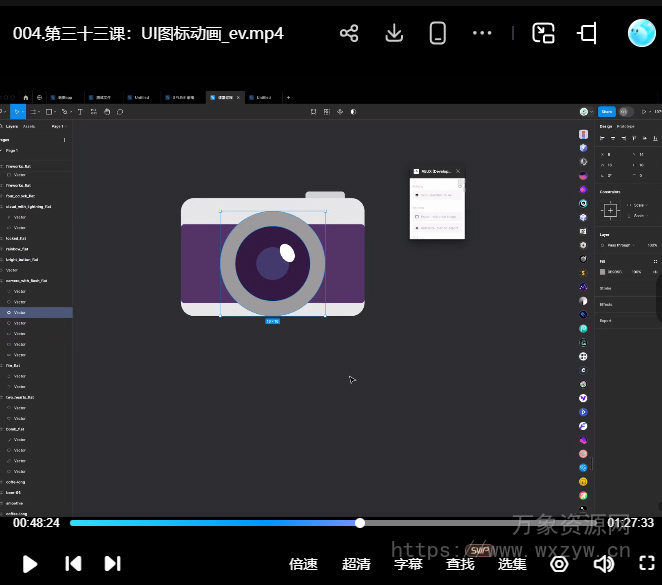Click the 查找 search button
This screenshot has width=662, height=585.
tap(460, 564)
